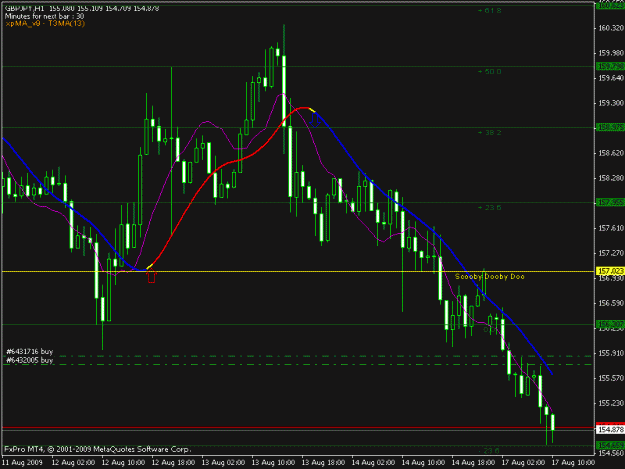Click the yellow 157.023 price tag
The width and height of the screenshot is (625, 469).
tap(610, 271)
